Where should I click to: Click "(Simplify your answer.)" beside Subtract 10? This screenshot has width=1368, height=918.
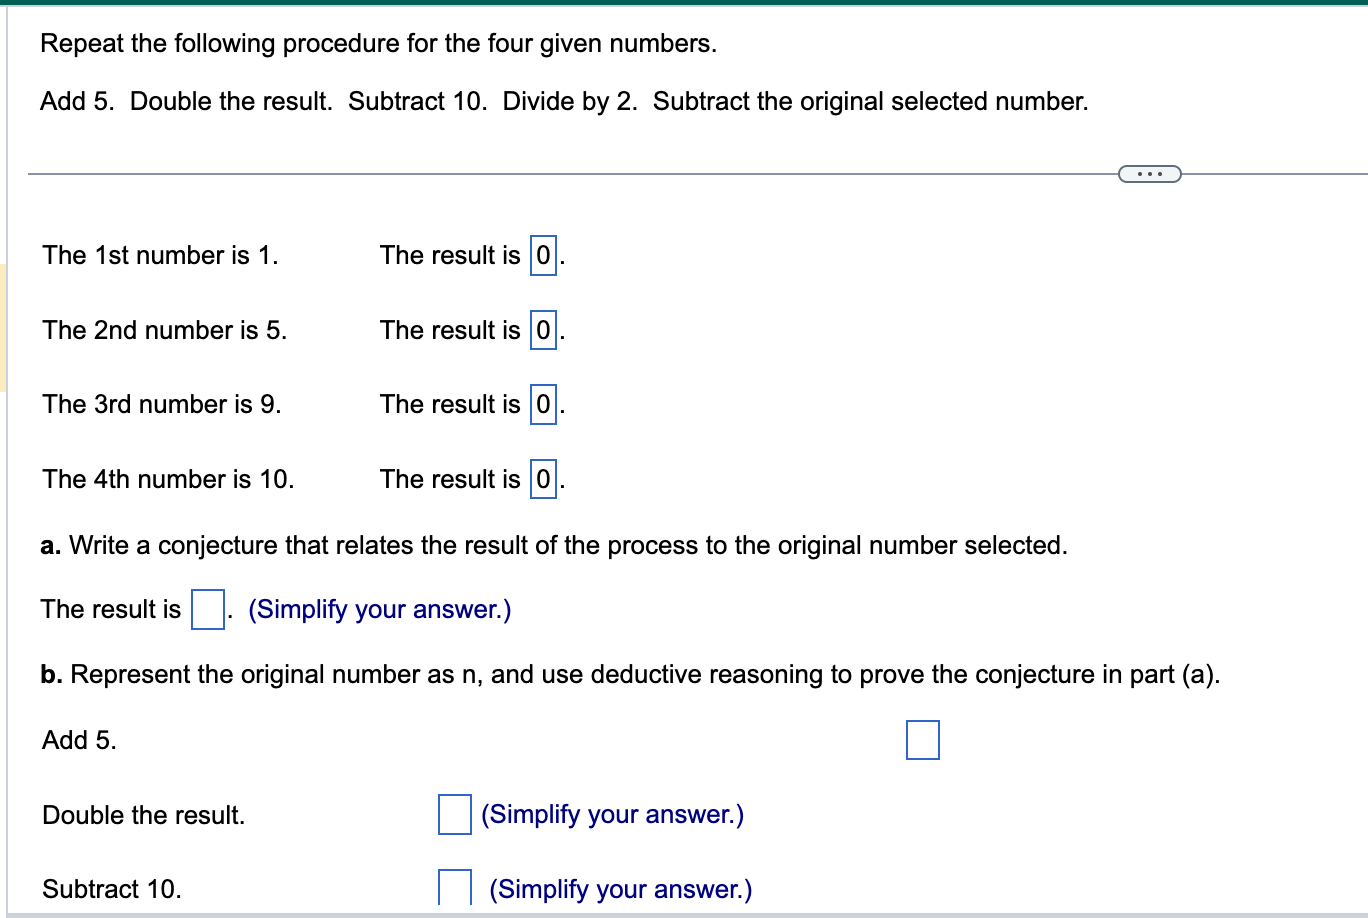coord(620,888)
